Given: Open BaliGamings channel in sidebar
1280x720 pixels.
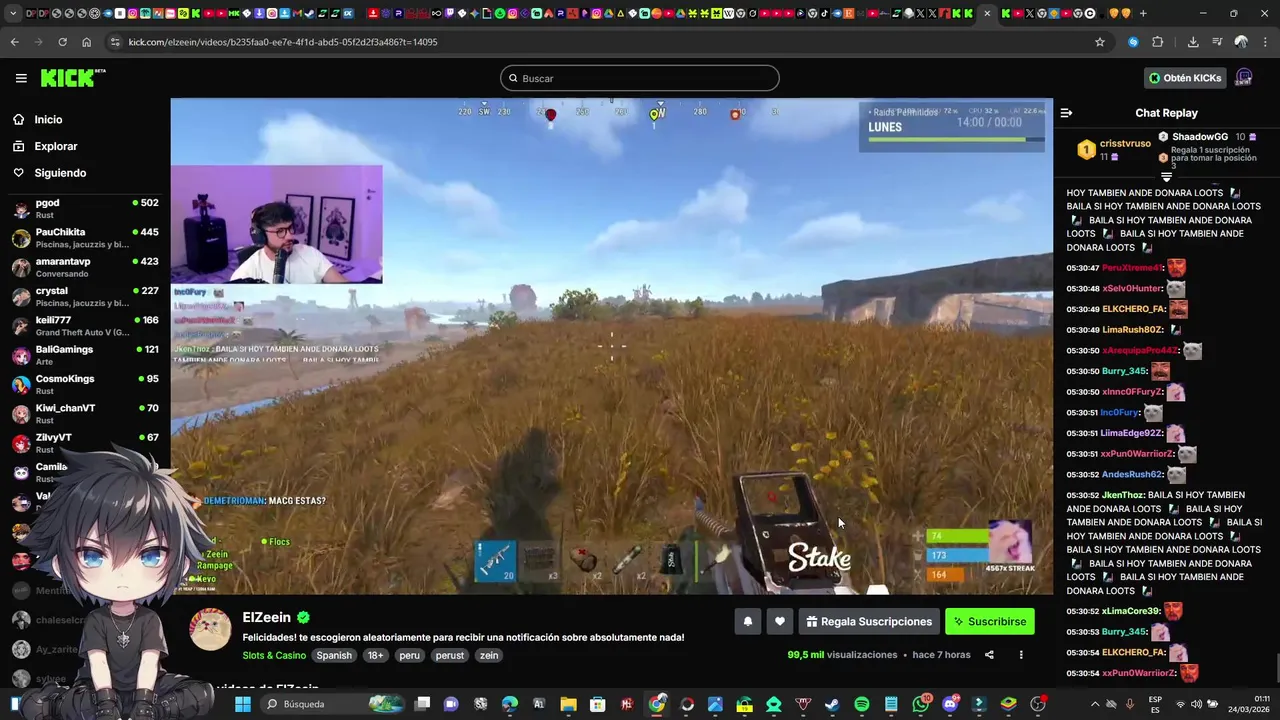Looking at the screenshot, I should pyautogui.click(x=85, y=355).
